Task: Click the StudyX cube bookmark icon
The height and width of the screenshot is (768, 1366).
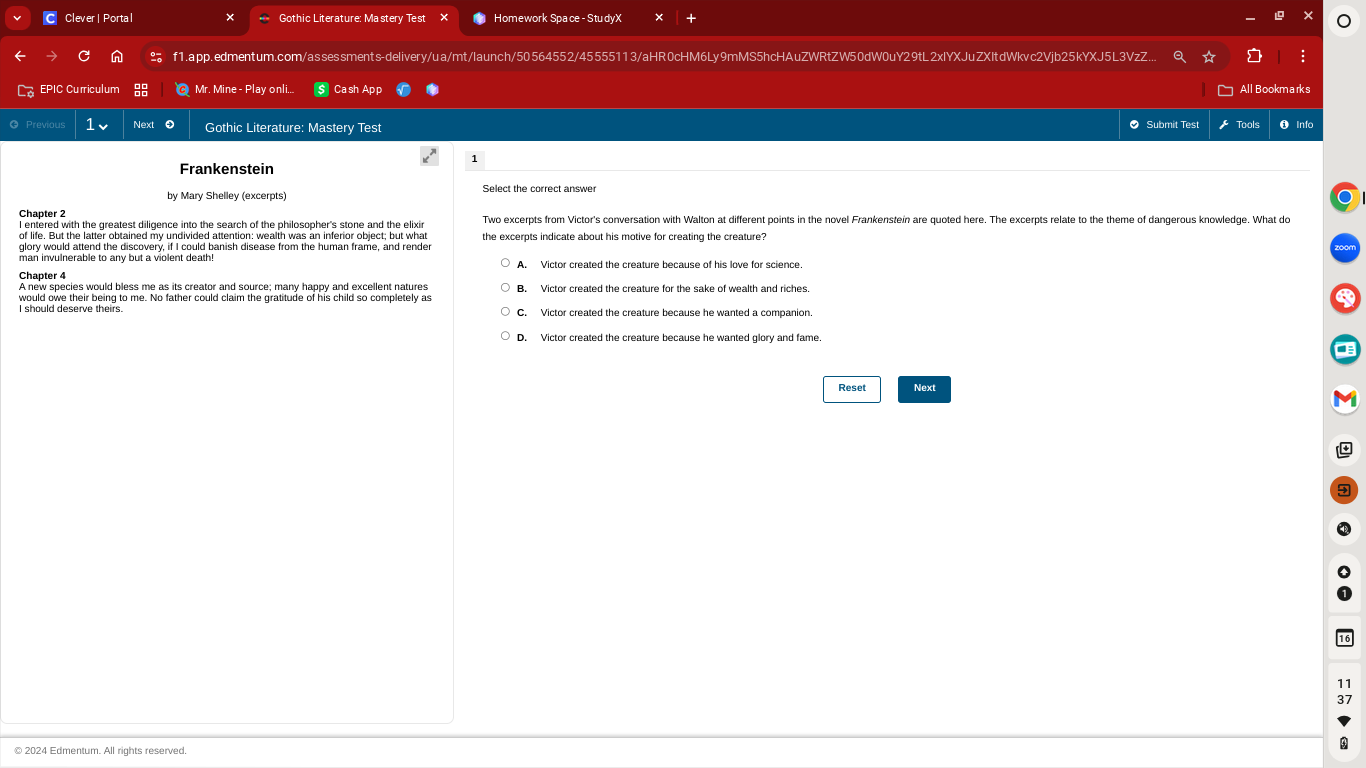Action: coord(432,89)
